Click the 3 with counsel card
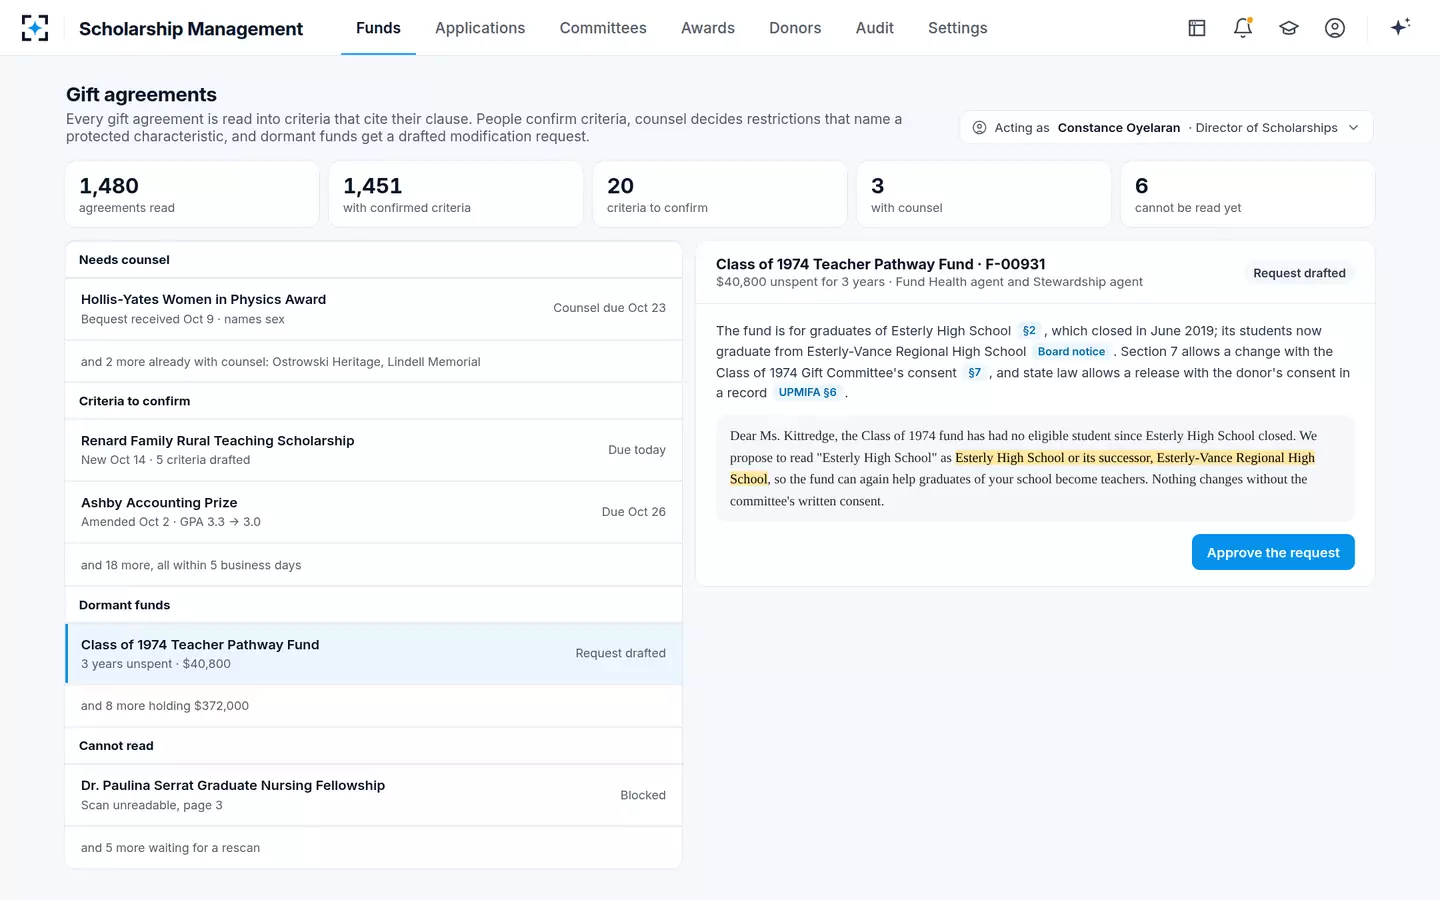Image resolution: width=1440 pixels, height=900 pixels. point(984,194)
